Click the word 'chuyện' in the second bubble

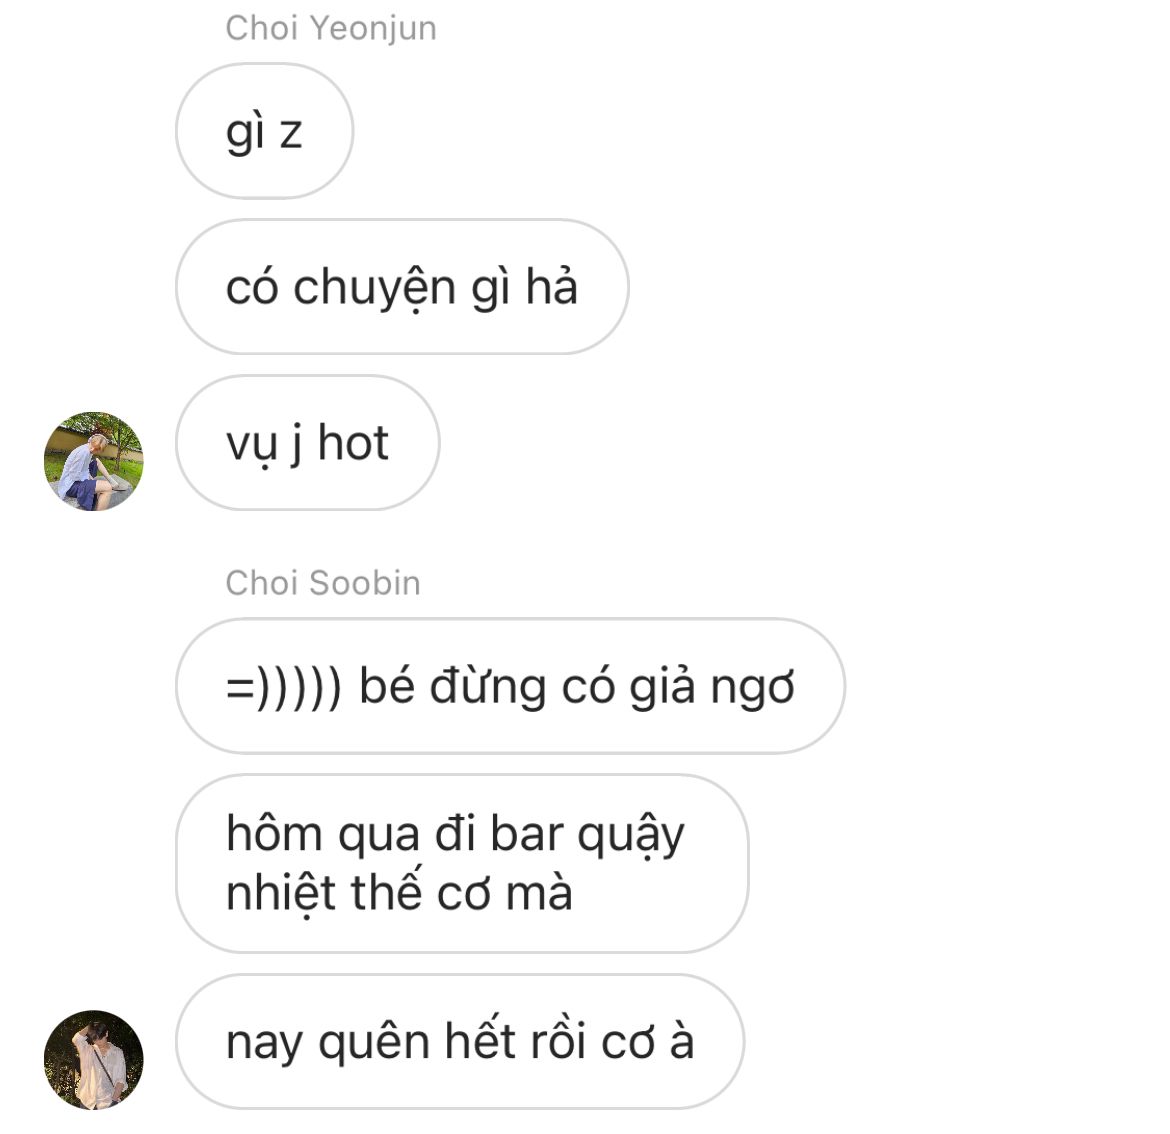coord(375,289)
